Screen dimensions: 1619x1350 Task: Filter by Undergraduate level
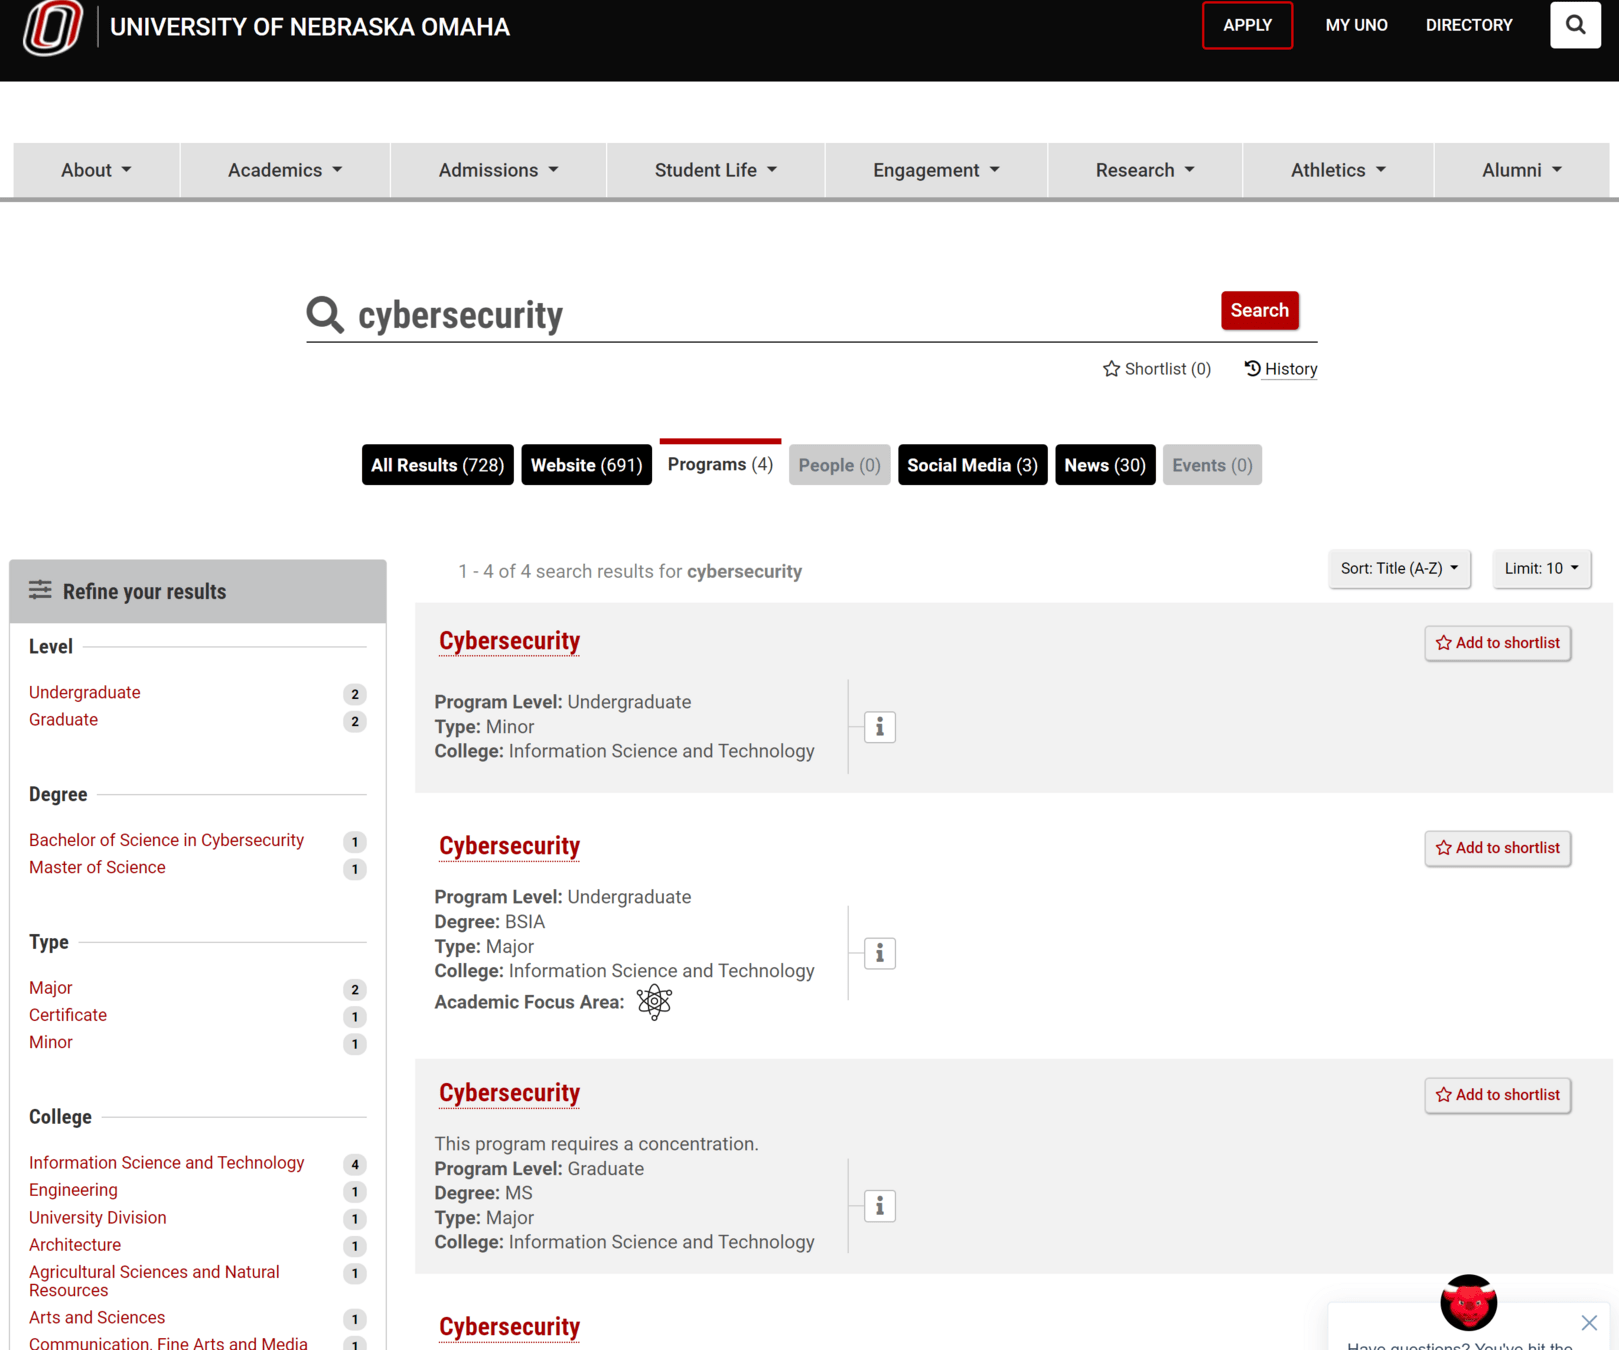pos(84,692)
